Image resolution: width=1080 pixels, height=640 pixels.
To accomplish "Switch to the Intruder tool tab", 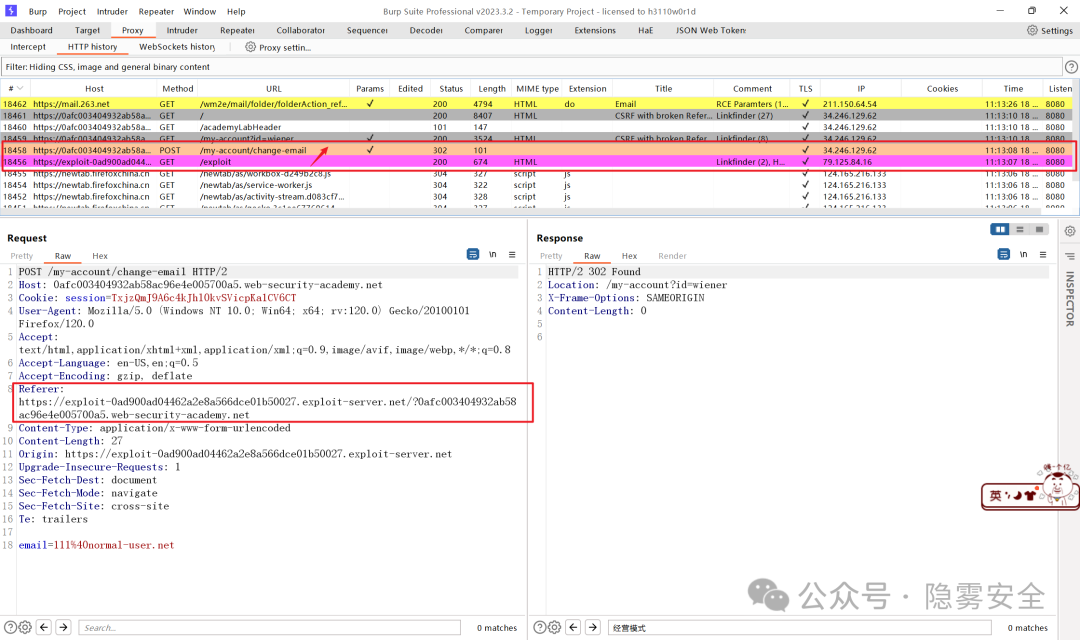I will [182, 30].
